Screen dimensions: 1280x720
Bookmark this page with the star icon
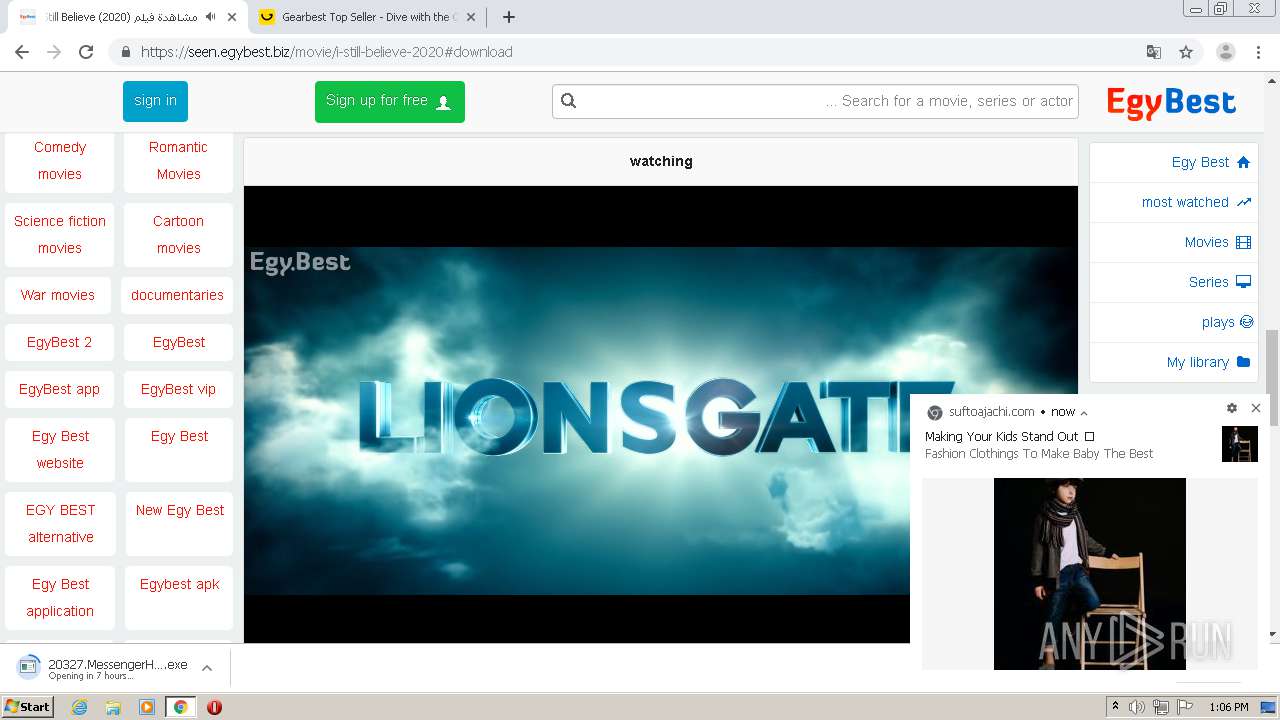tap(1186, 52)
